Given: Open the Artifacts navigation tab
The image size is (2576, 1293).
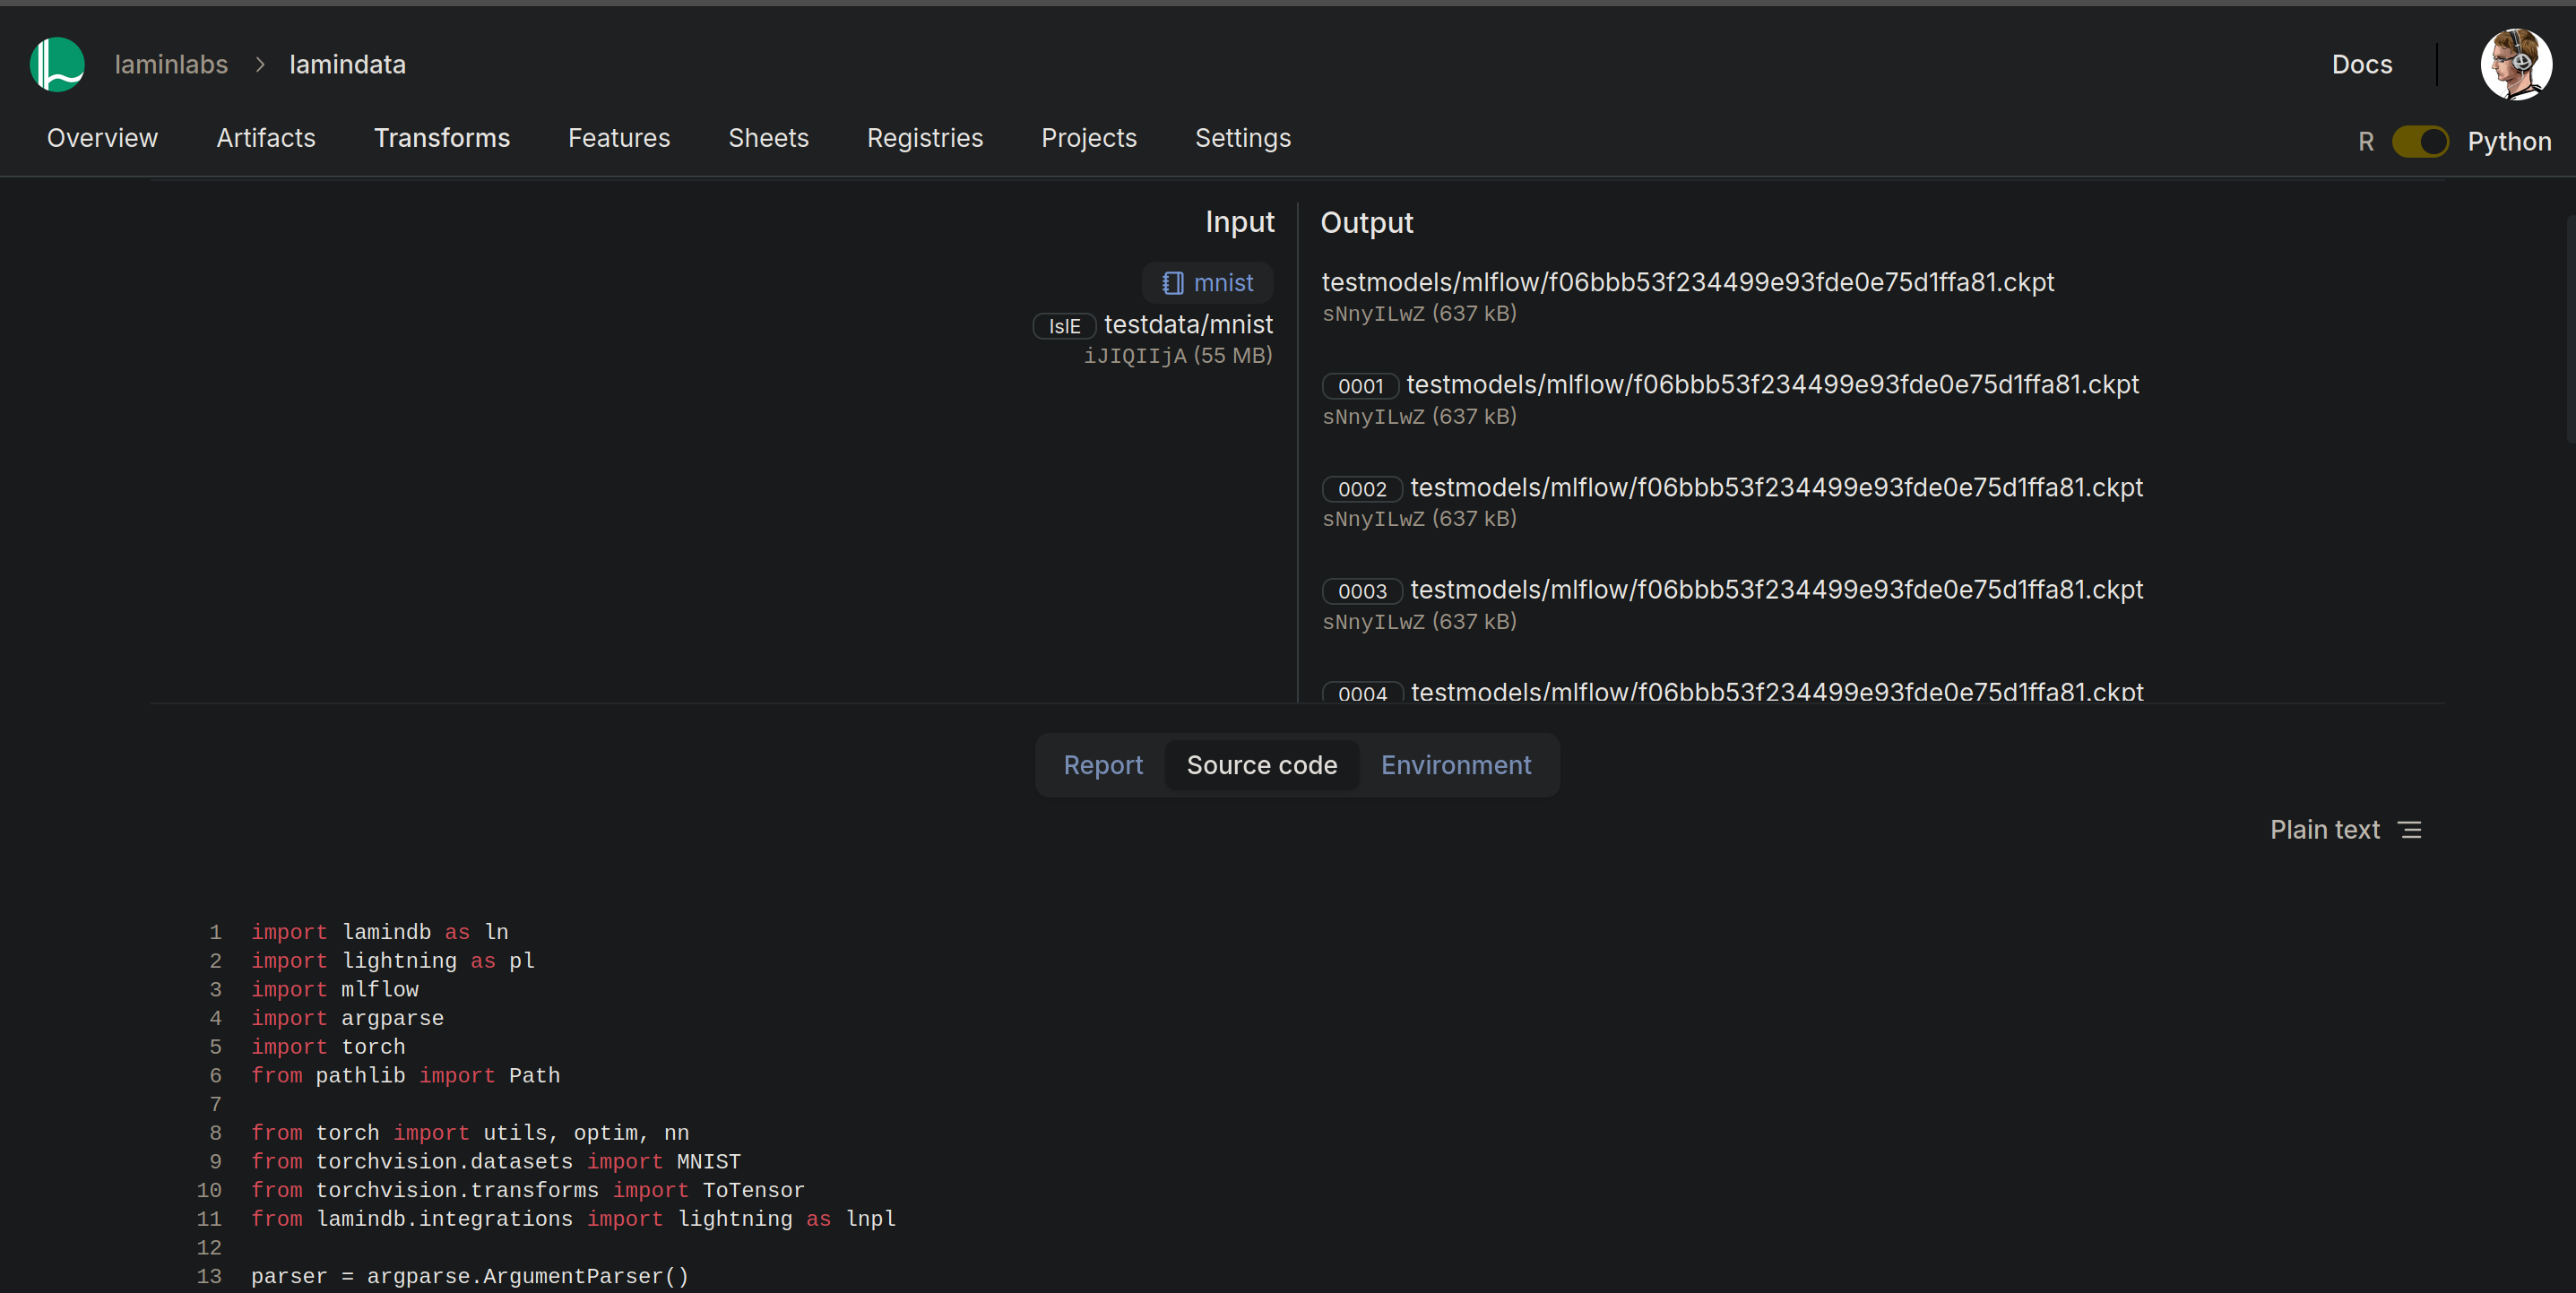Looking at the screenshot, I should (x=265, y=138).
